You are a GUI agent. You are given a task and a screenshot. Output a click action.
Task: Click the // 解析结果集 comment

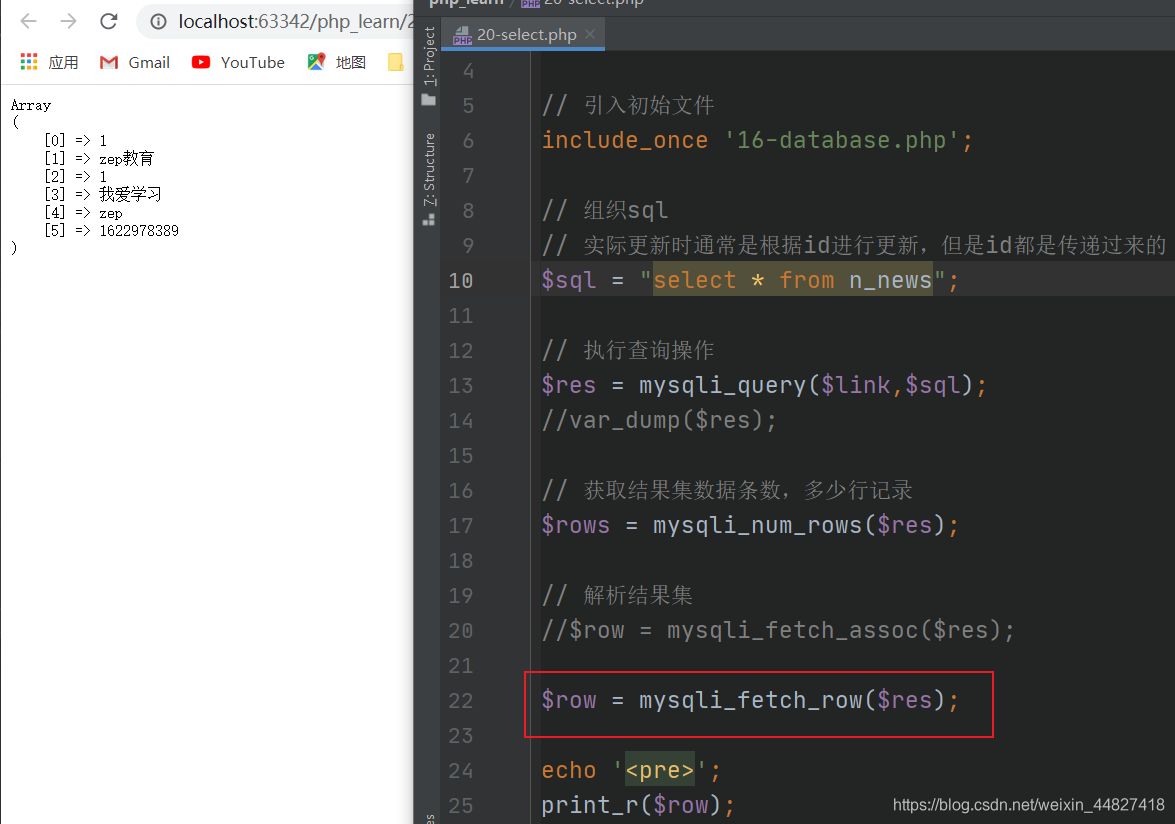(x=617, y=595)
